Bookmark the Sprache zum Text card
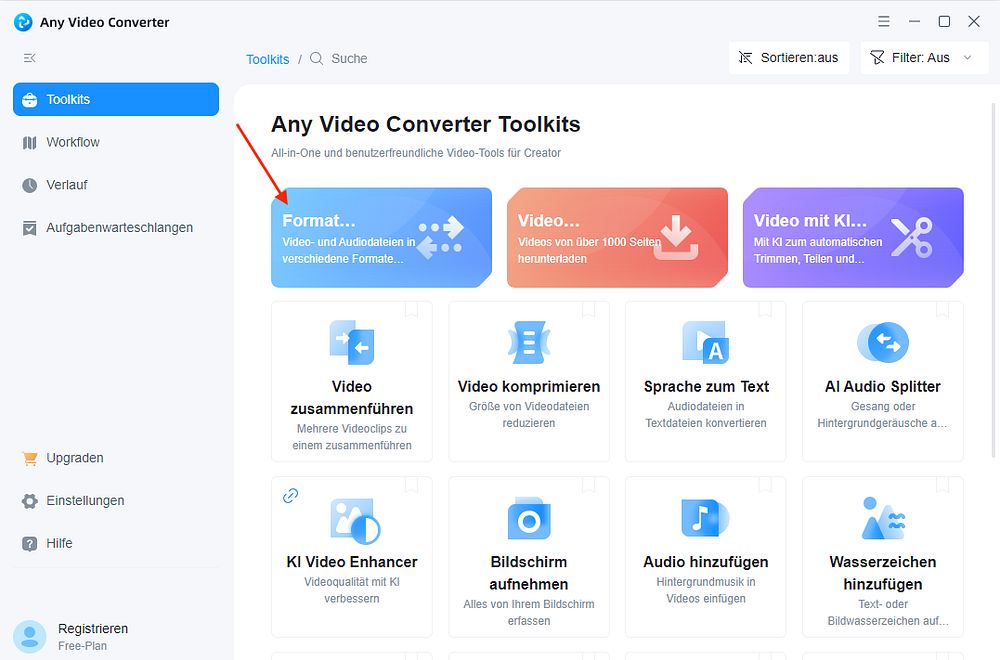This screenshot has width=1000, height=660. [765, 310]
